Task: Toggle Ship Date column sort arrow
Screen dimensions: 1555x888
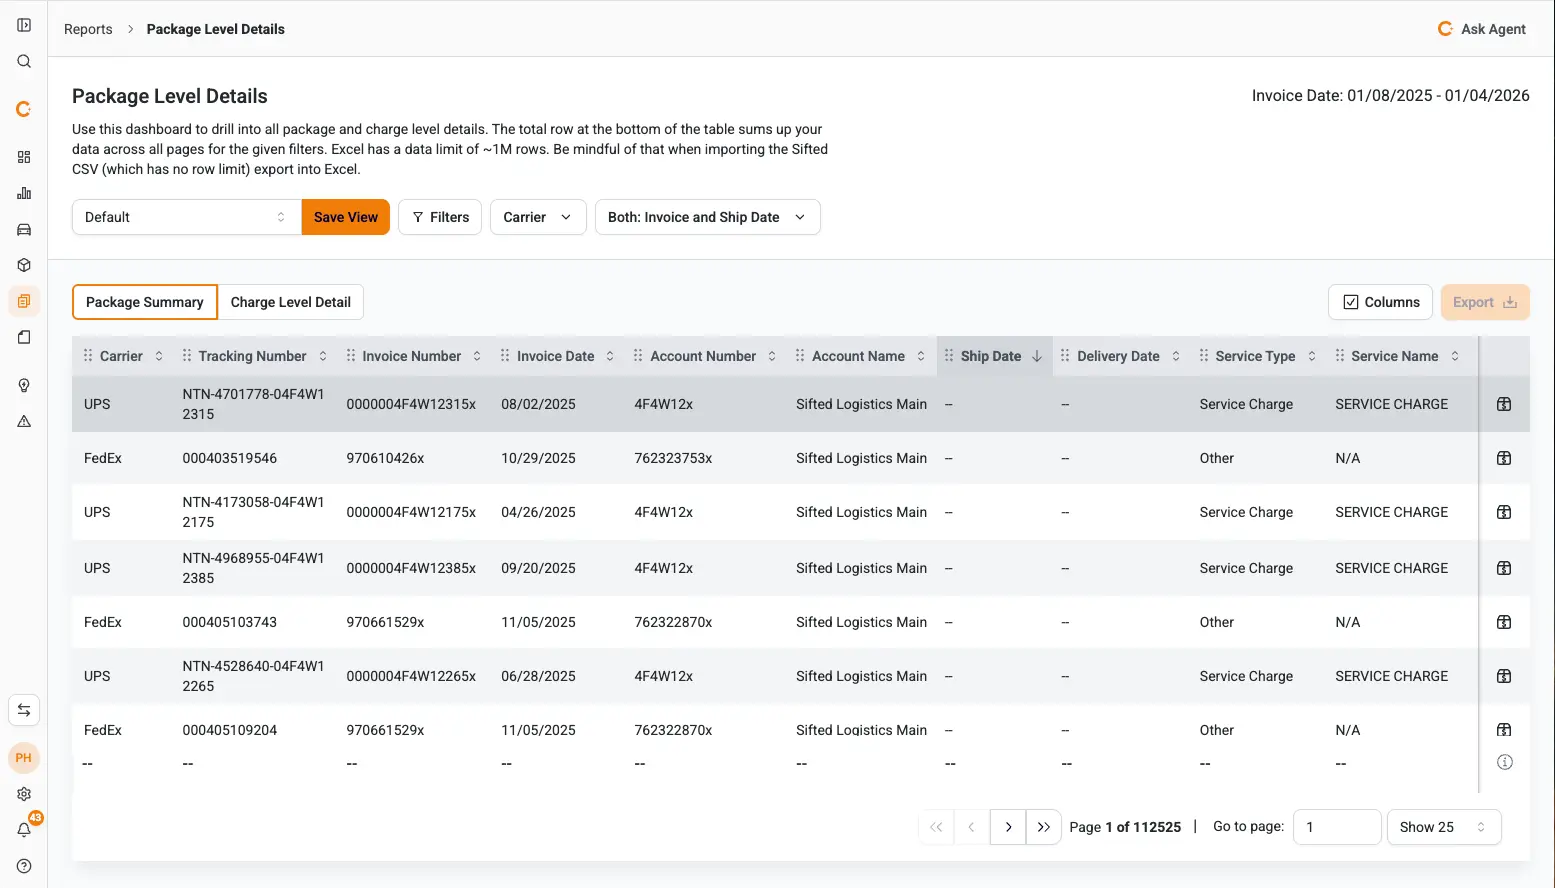Action: pos(1037,356)
